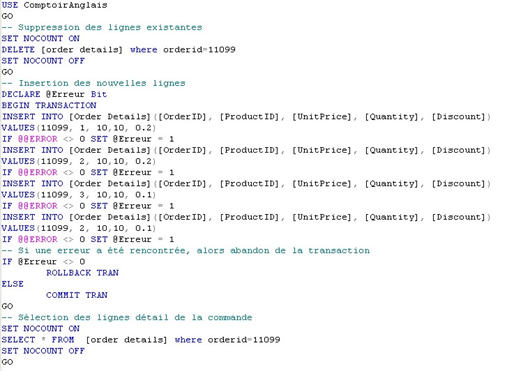The width and height of the screenshot is (507, 371).
Task: Click the USE ComptoirAnglais line
Action: pos(54,5)
